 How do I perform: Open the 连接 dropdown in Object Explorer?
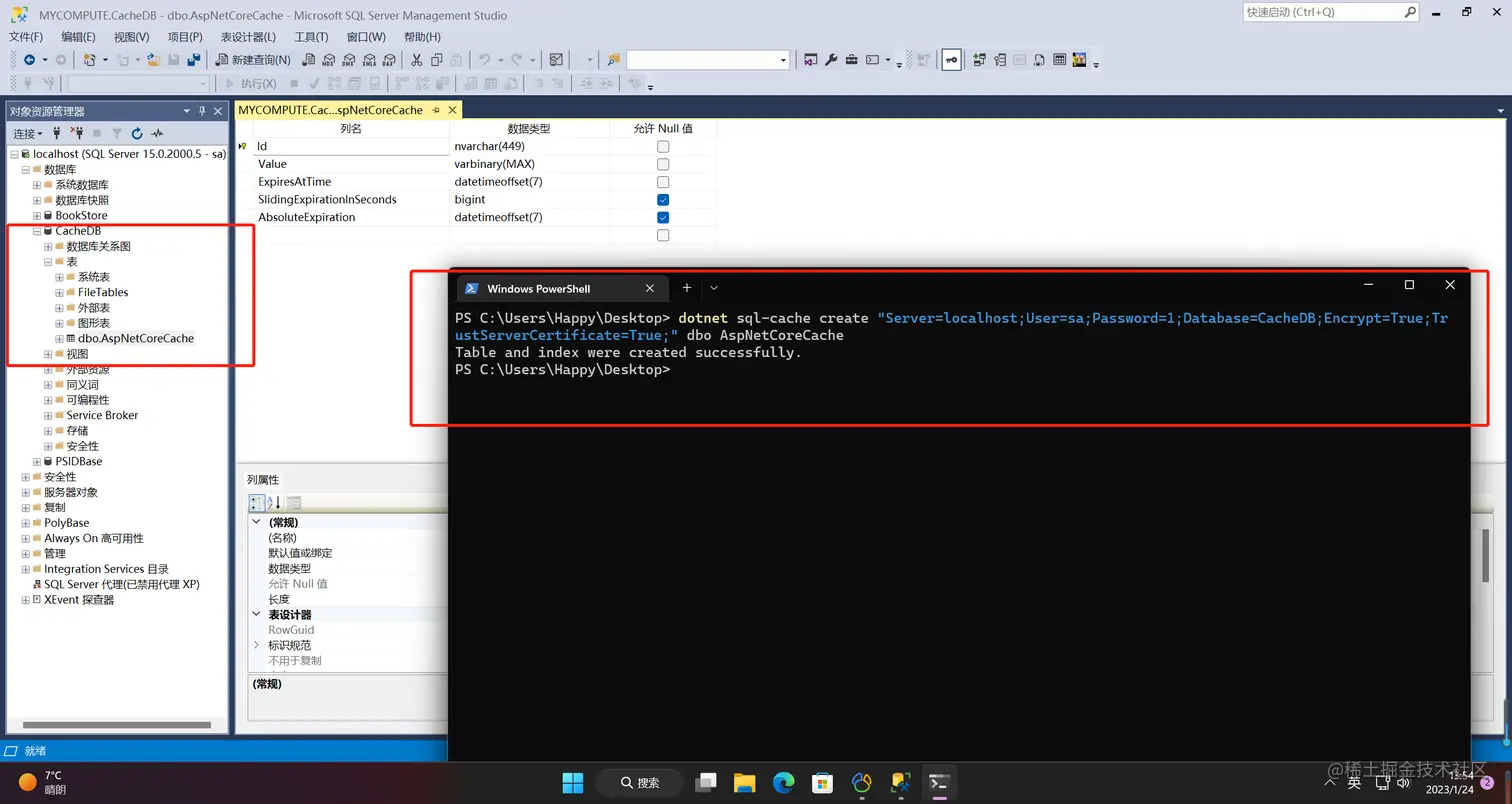click(x=27, y=133)
